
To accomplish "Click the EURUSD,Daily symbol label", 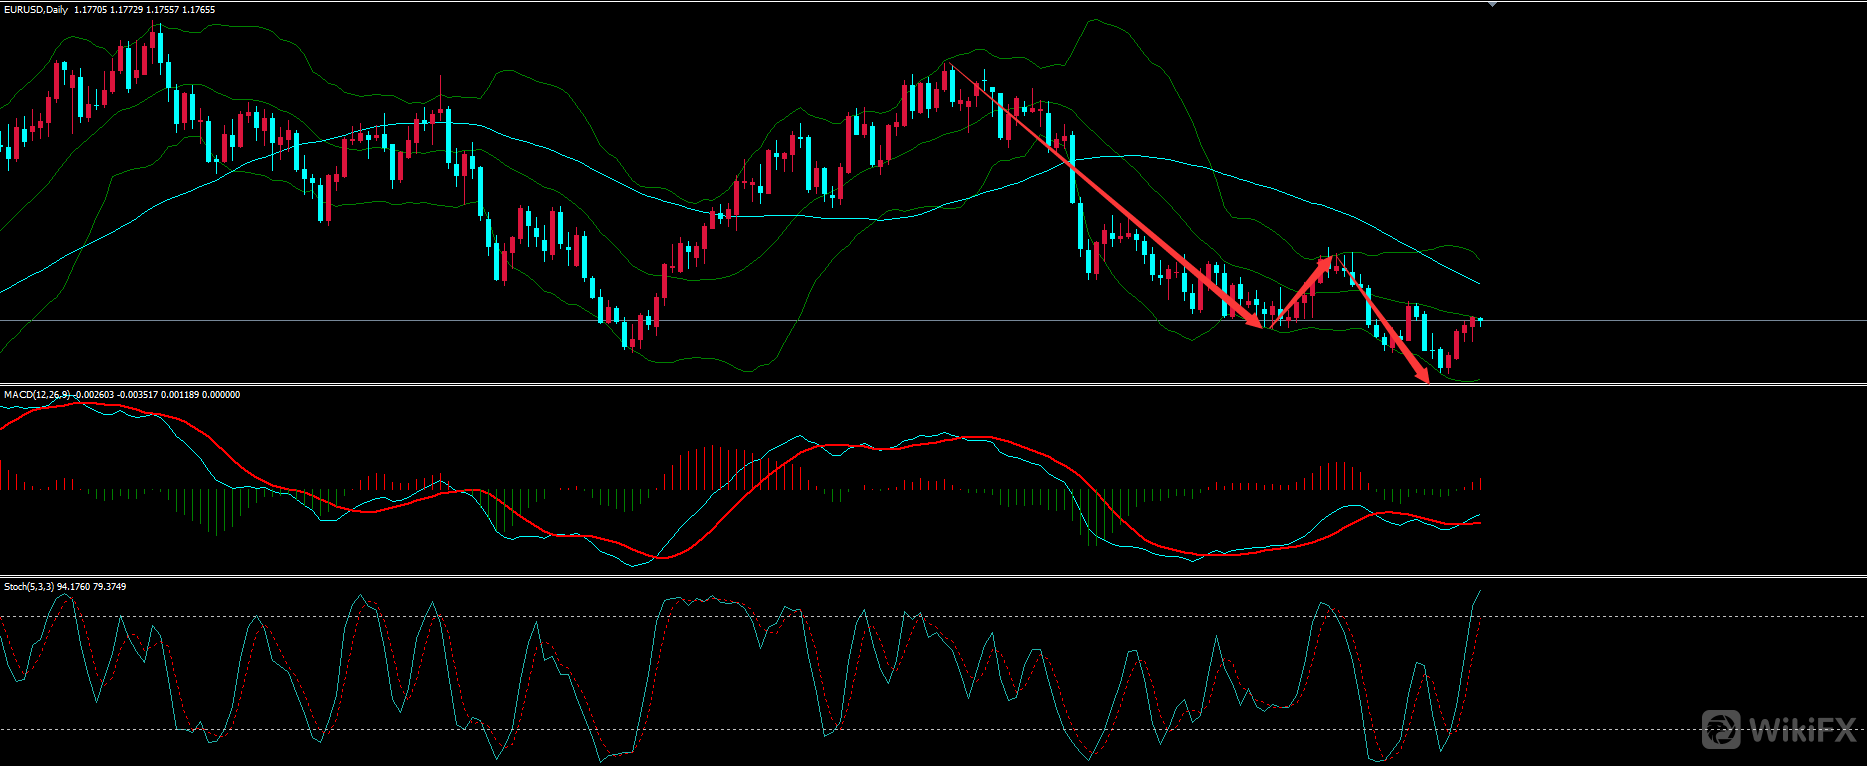I will click(x=35, y=10).
